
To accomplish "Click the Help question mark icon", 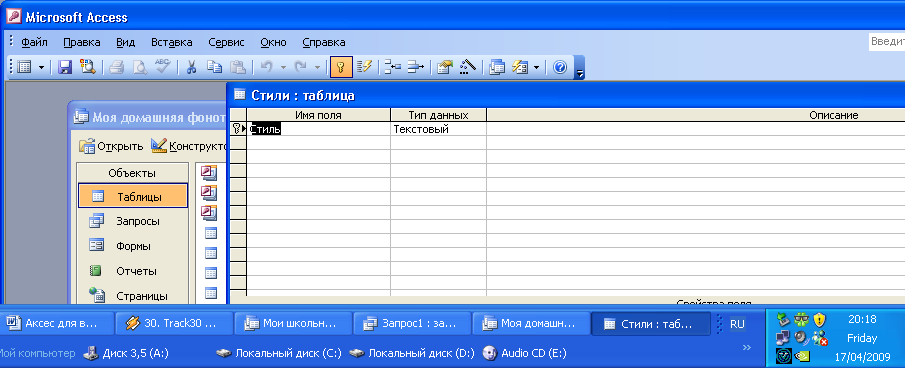I will 560,67.
